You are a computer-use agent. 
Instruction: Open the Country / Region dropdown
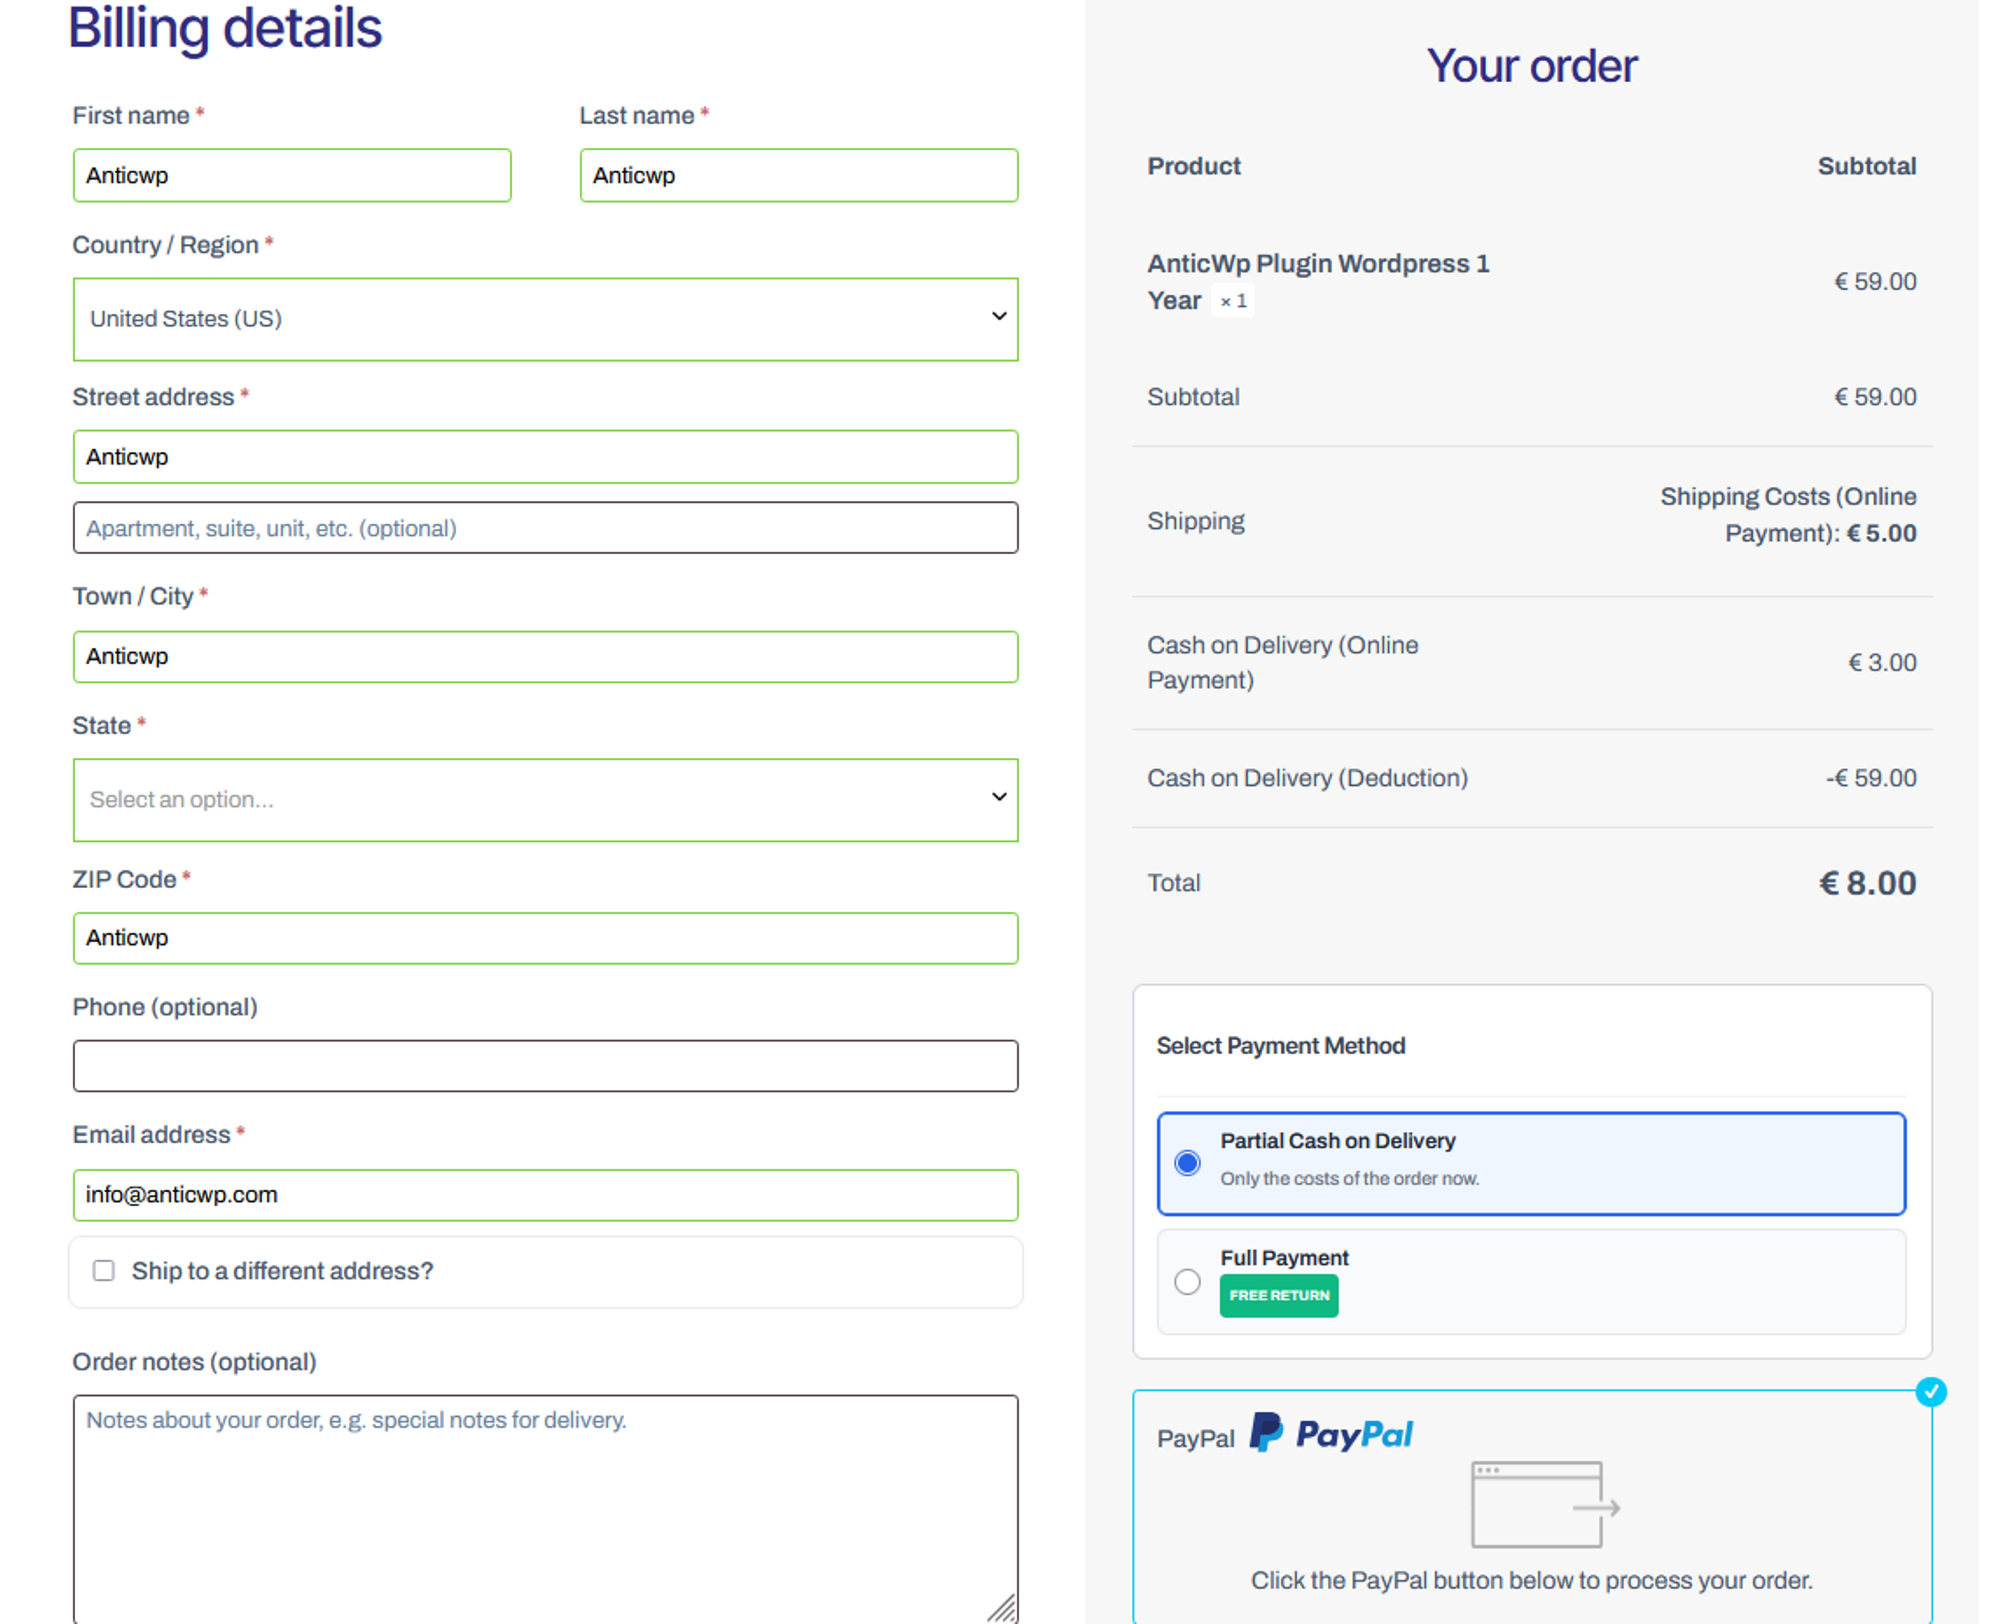coord(545,319)
